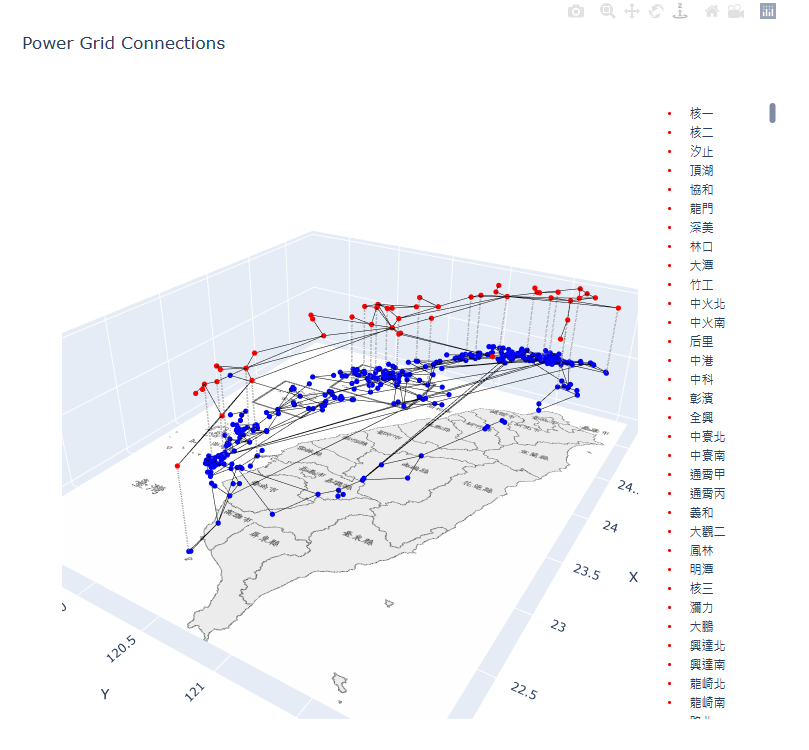Open Plotly website via the logo icon
The height and width of the screenshot is (750, 809).
(768, 12)
